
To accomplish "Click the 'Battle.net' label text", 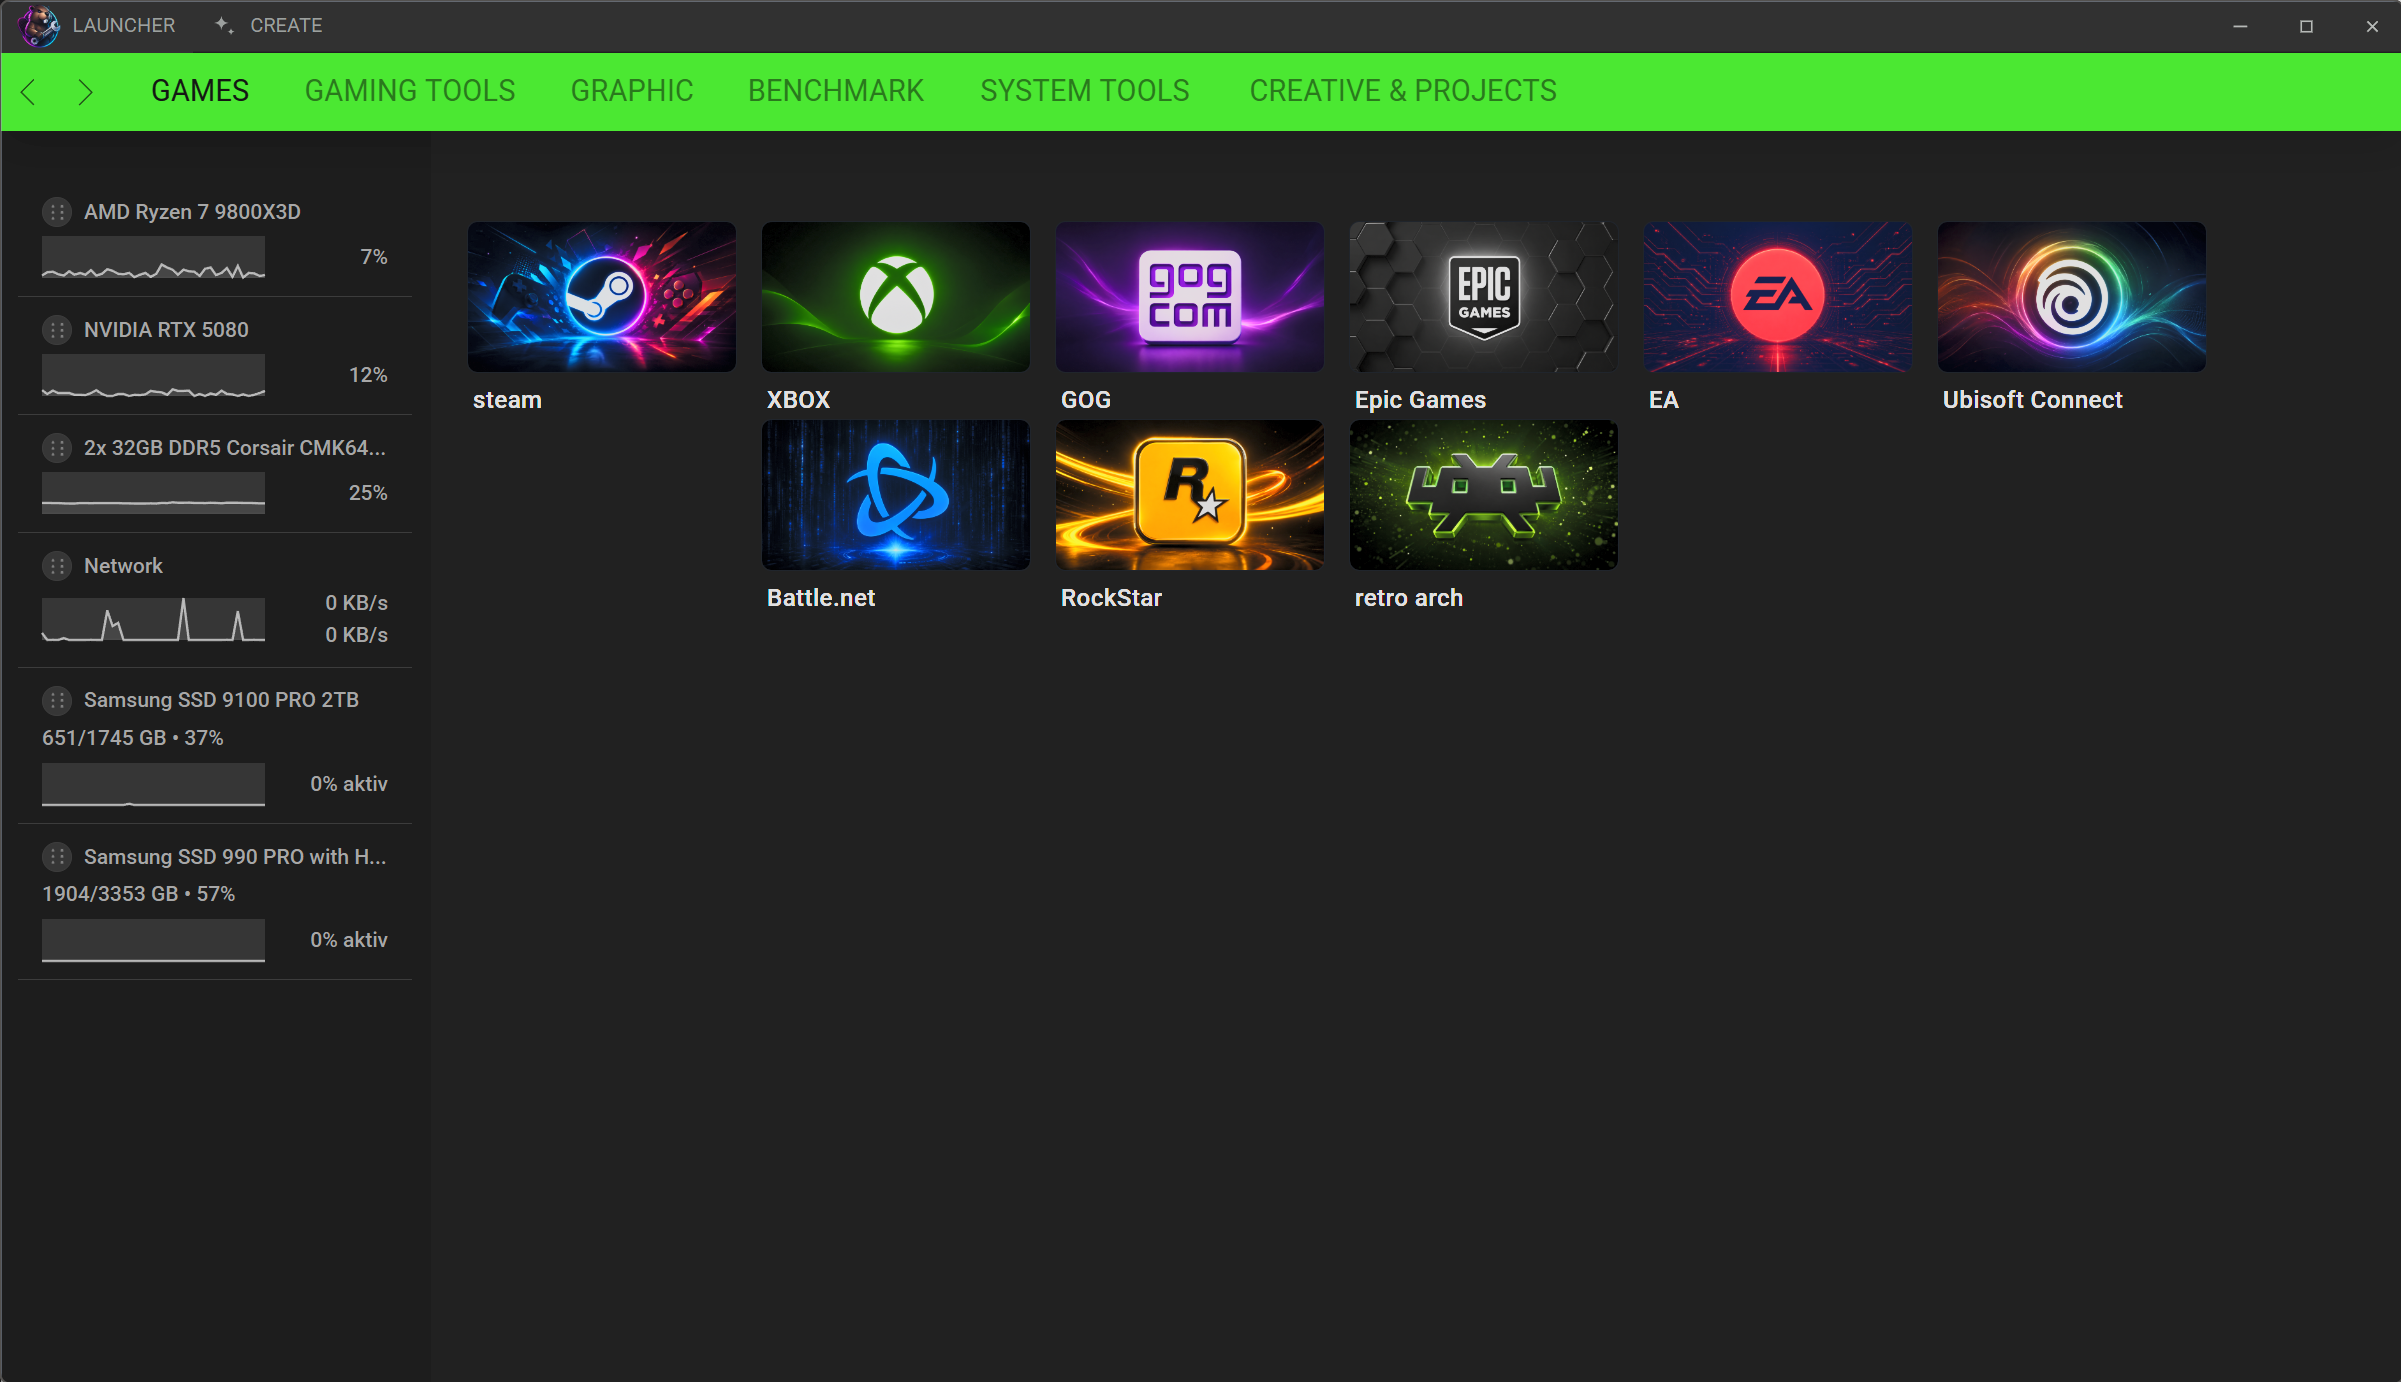I will [821, 598].
